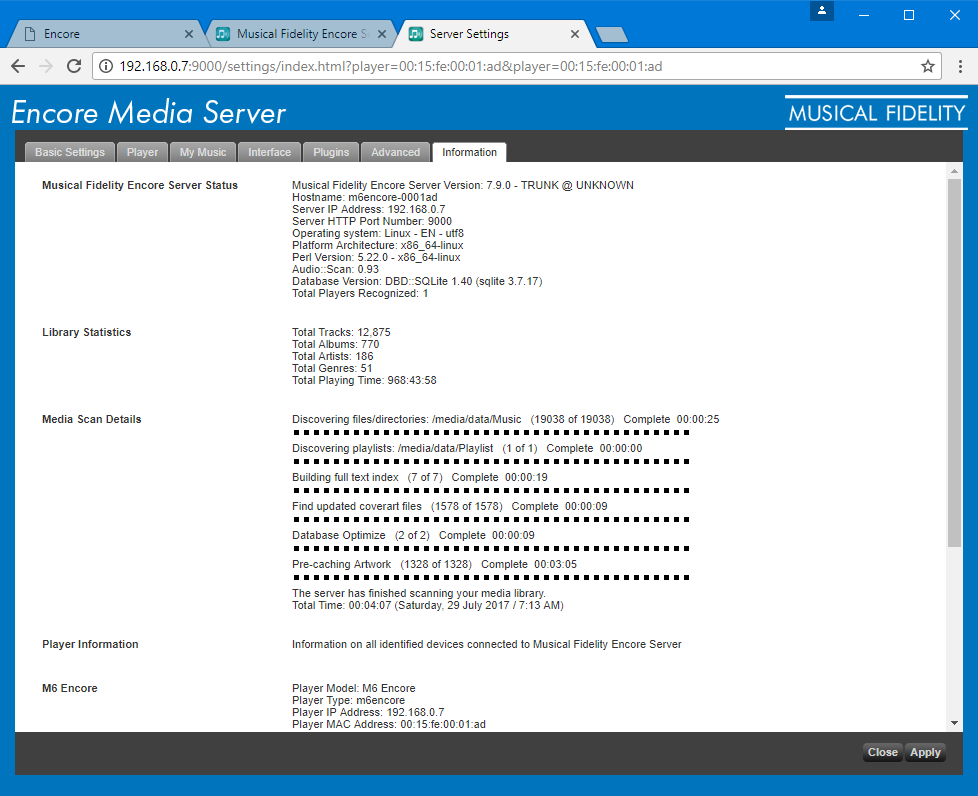Click the Close button at the bottom
The width and height of the screenshot is (978, 796).
point(883,752)
